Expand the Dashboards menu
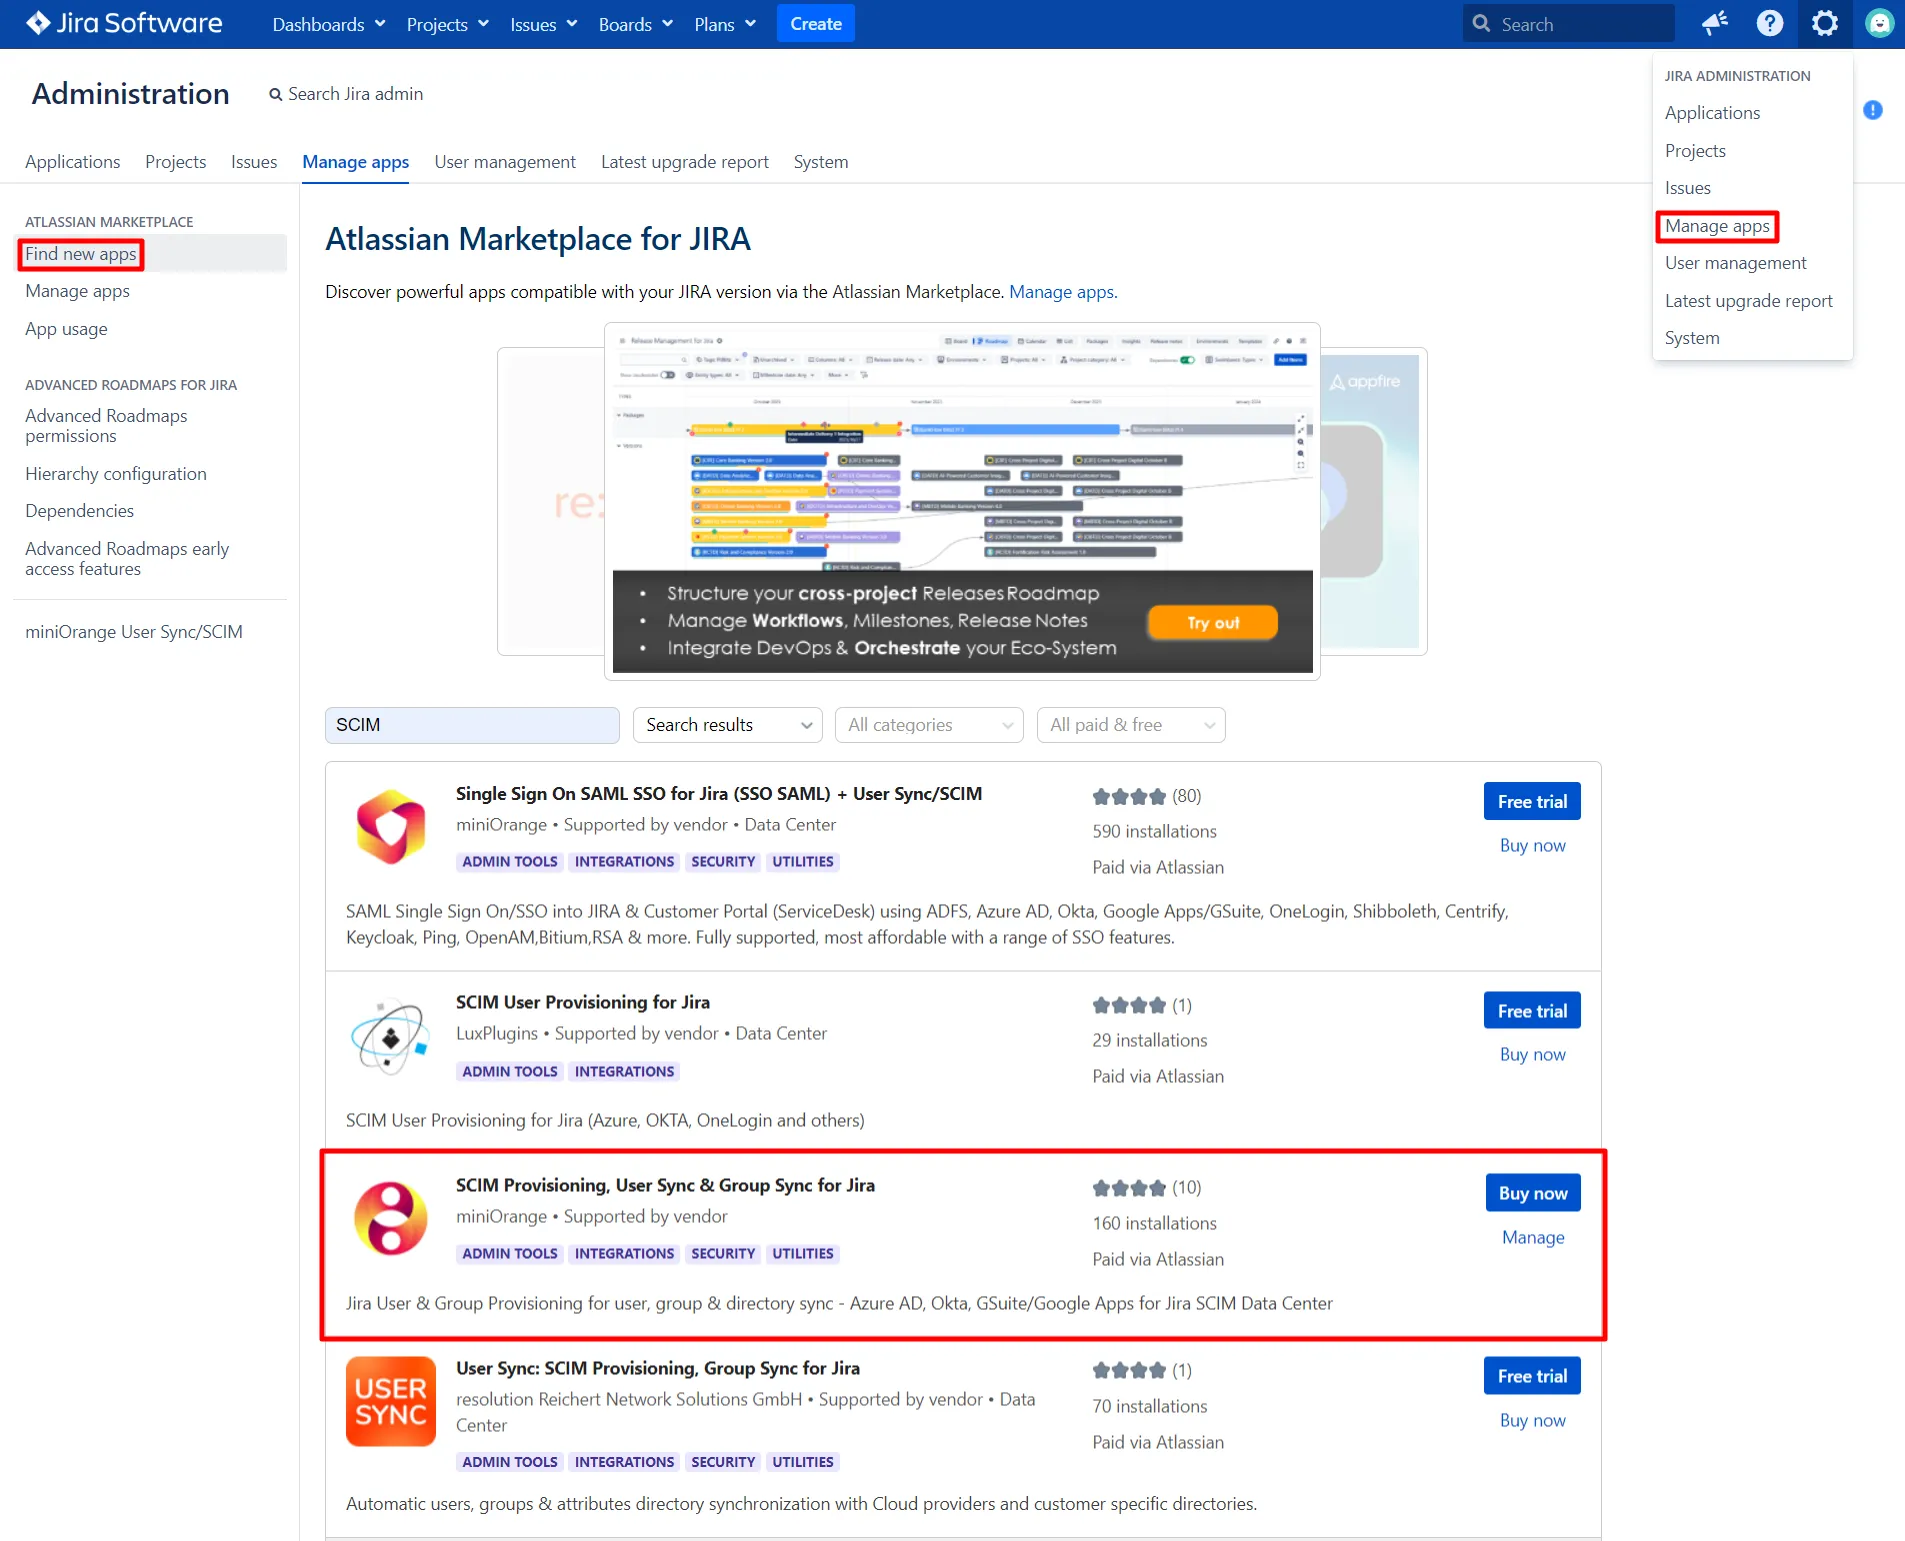This screenshot has height=1541, width=1905. [x=329, y=24]
